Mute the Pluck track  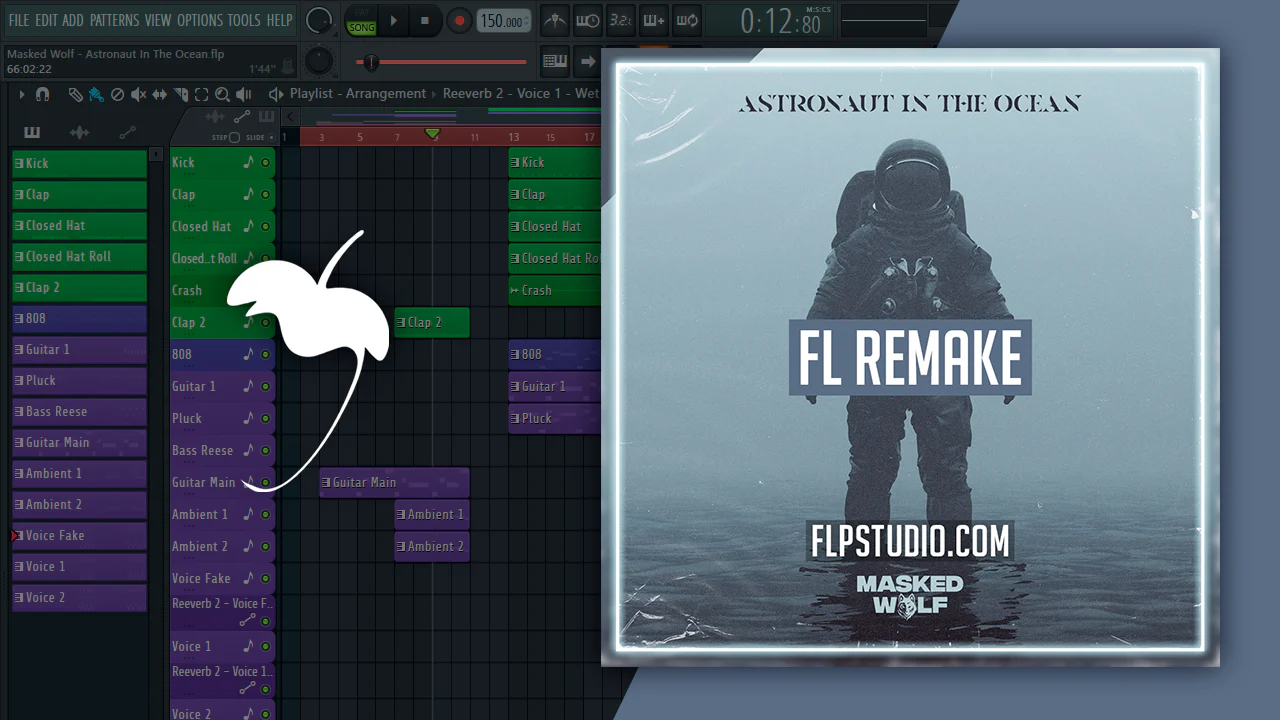point(265,419)
